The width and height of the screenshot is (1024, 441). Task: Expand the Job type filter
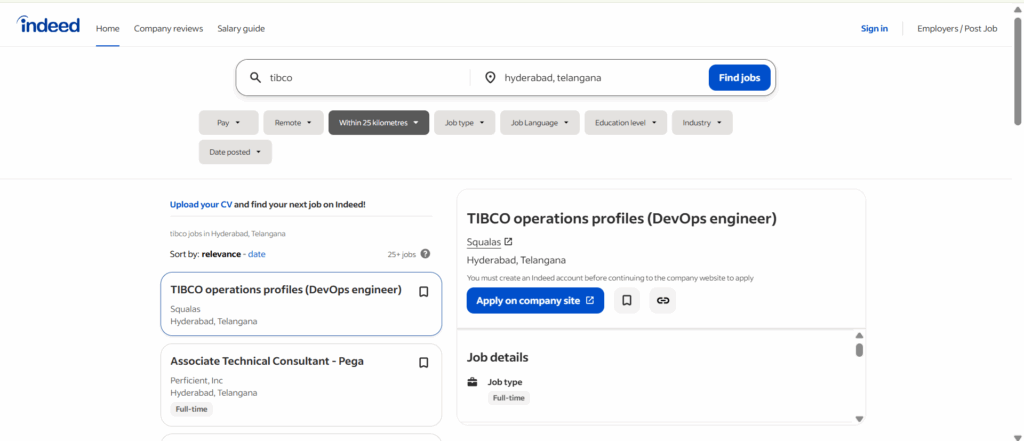pos(464,123)
